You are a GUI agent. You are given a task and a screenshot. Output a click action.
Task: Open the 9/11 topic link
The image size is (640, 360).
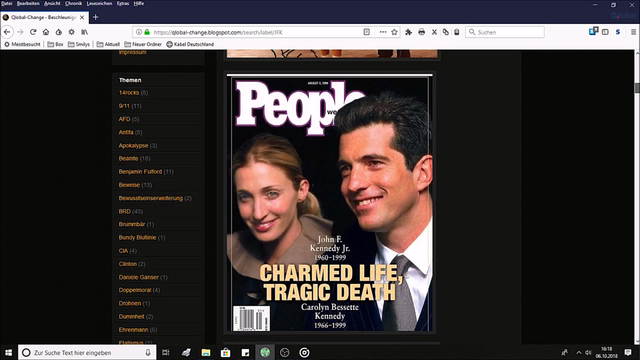coord(124,106)
